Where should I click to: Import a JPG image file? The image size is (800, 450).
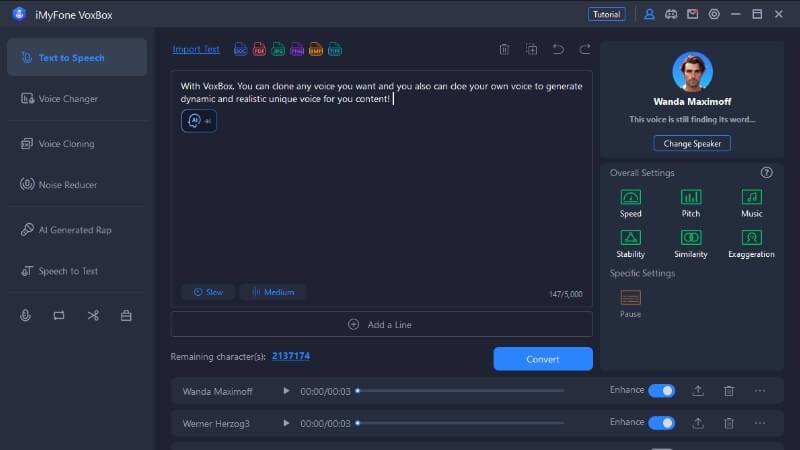coord(278,49)
